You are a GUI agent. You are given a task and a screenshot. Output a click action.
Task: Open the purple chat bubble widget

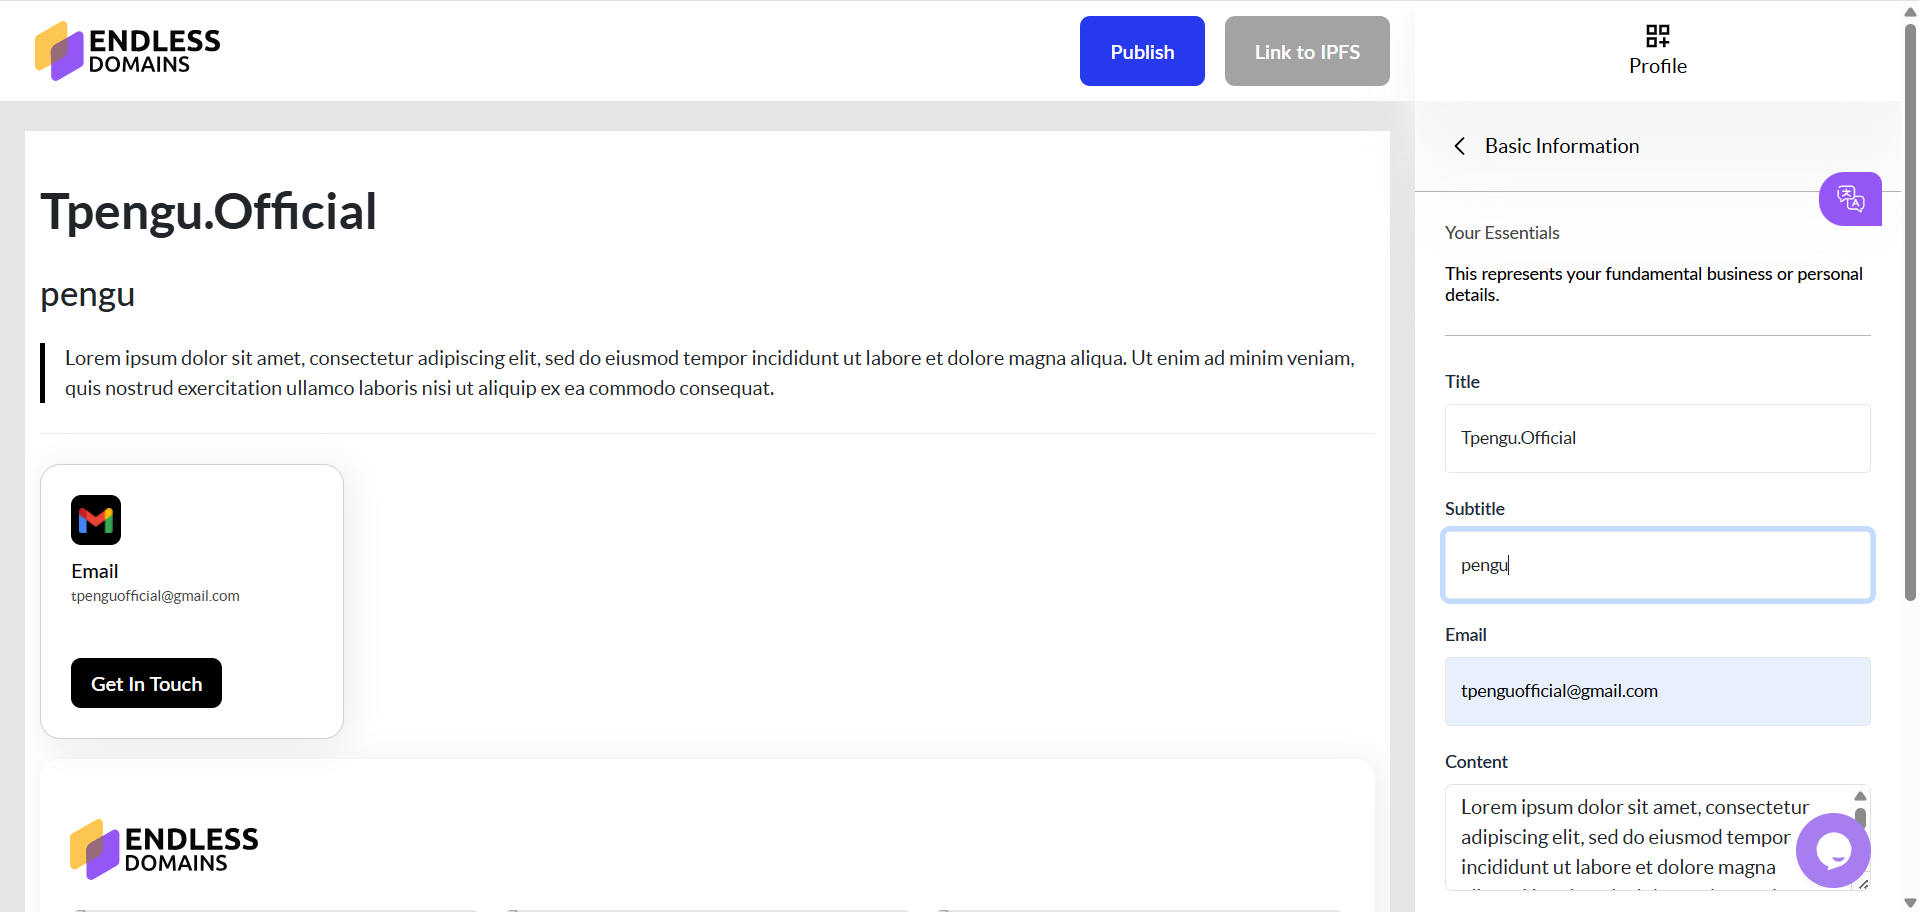pyautogui.click(x=1833, y=850)
